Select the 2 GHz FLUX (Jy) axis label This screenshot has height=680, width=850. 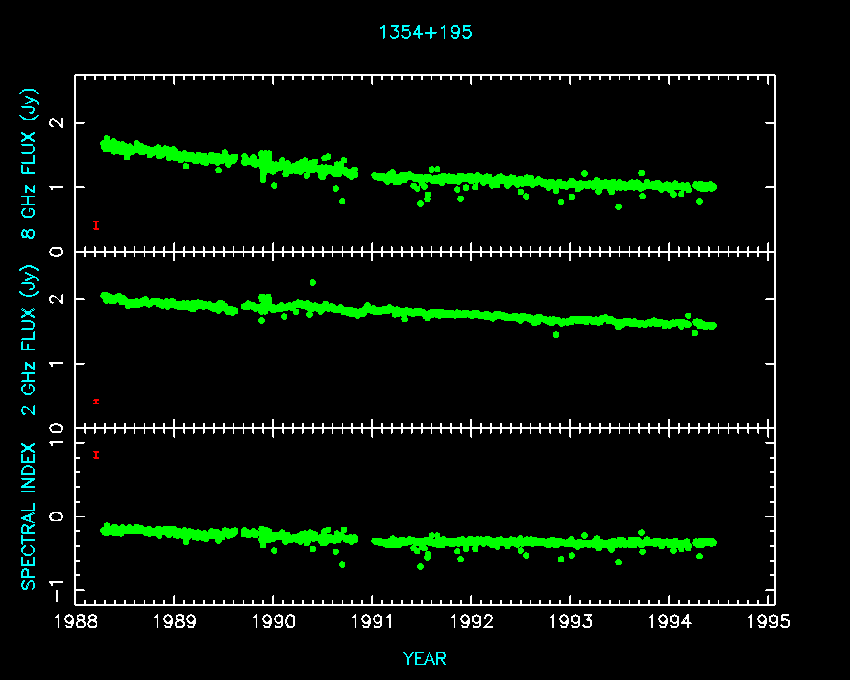point(29,339)
